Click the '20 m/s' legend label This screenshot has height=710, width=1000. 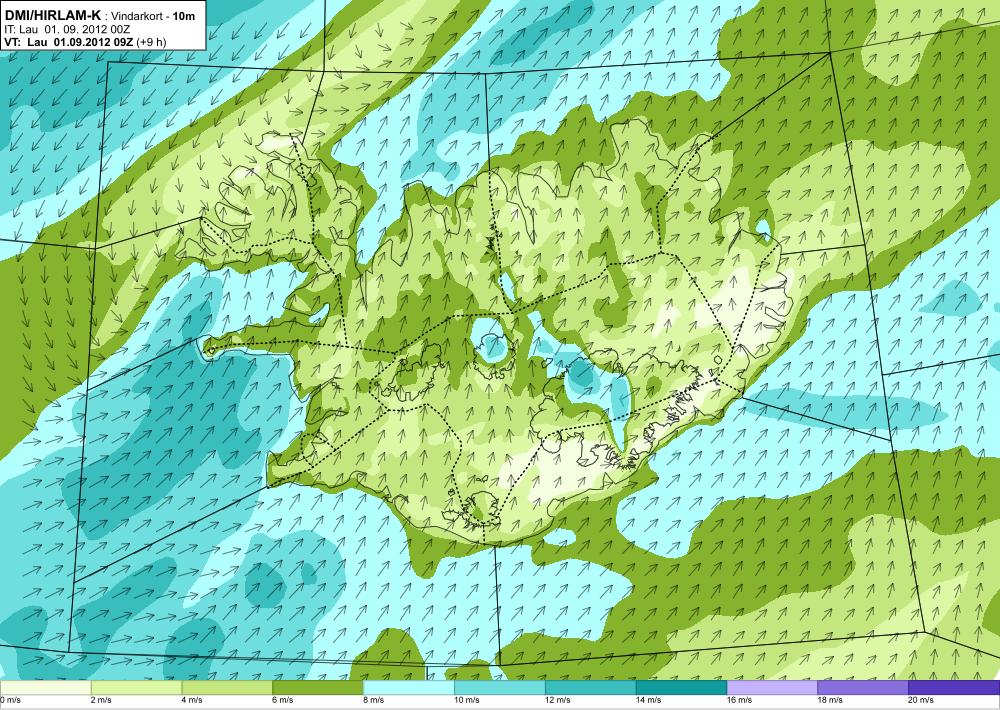923,700
